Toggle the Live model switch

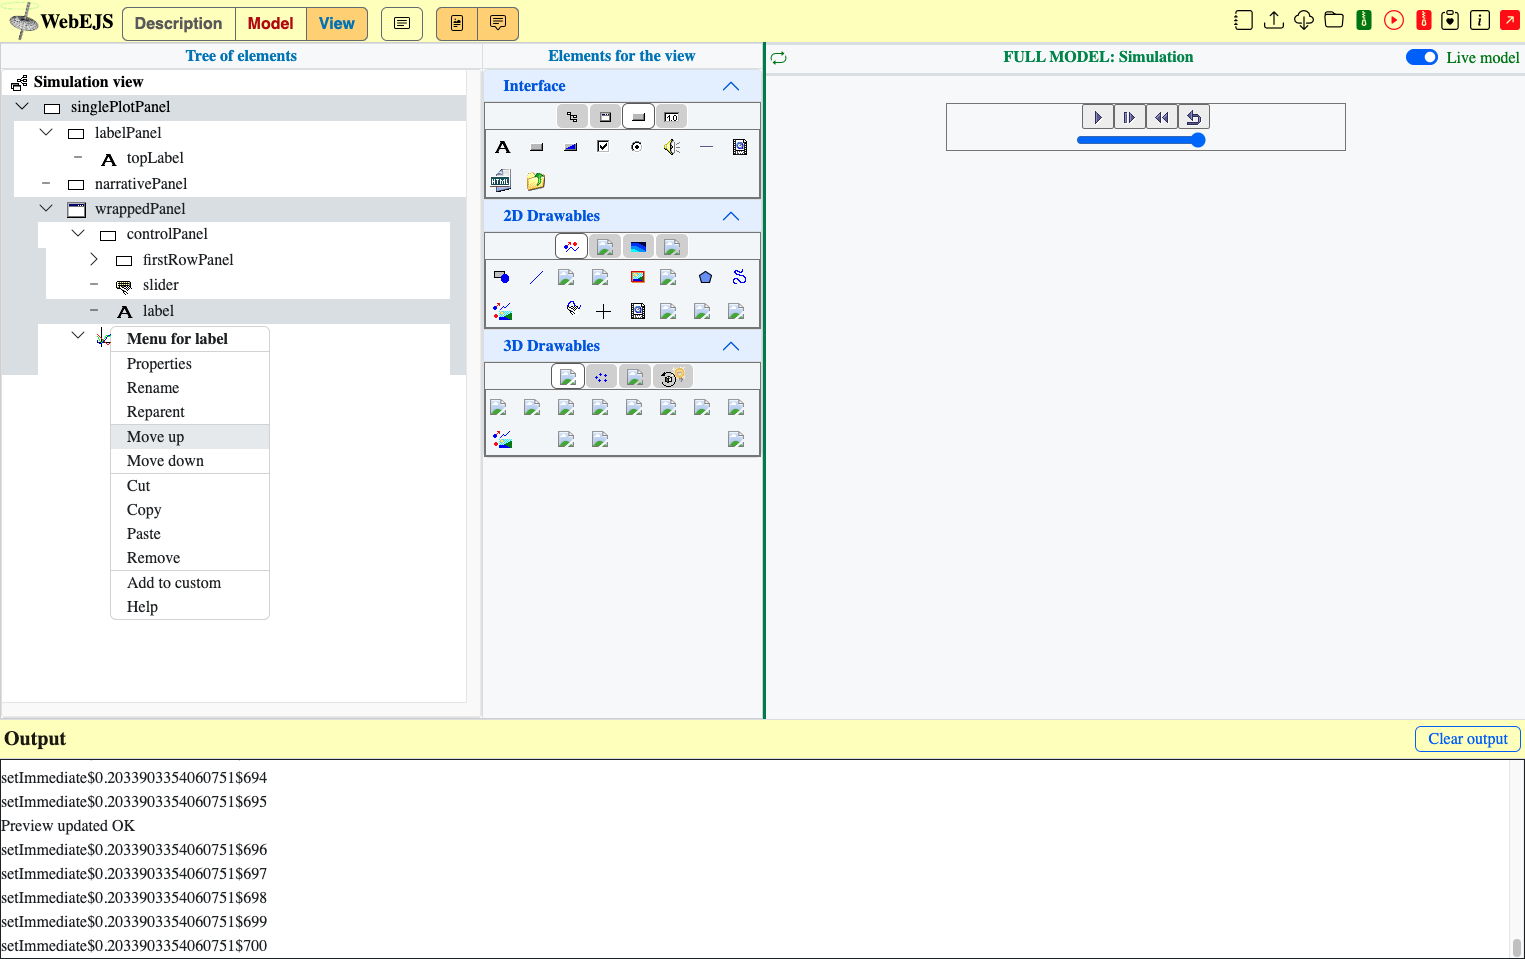point(1422,57)
